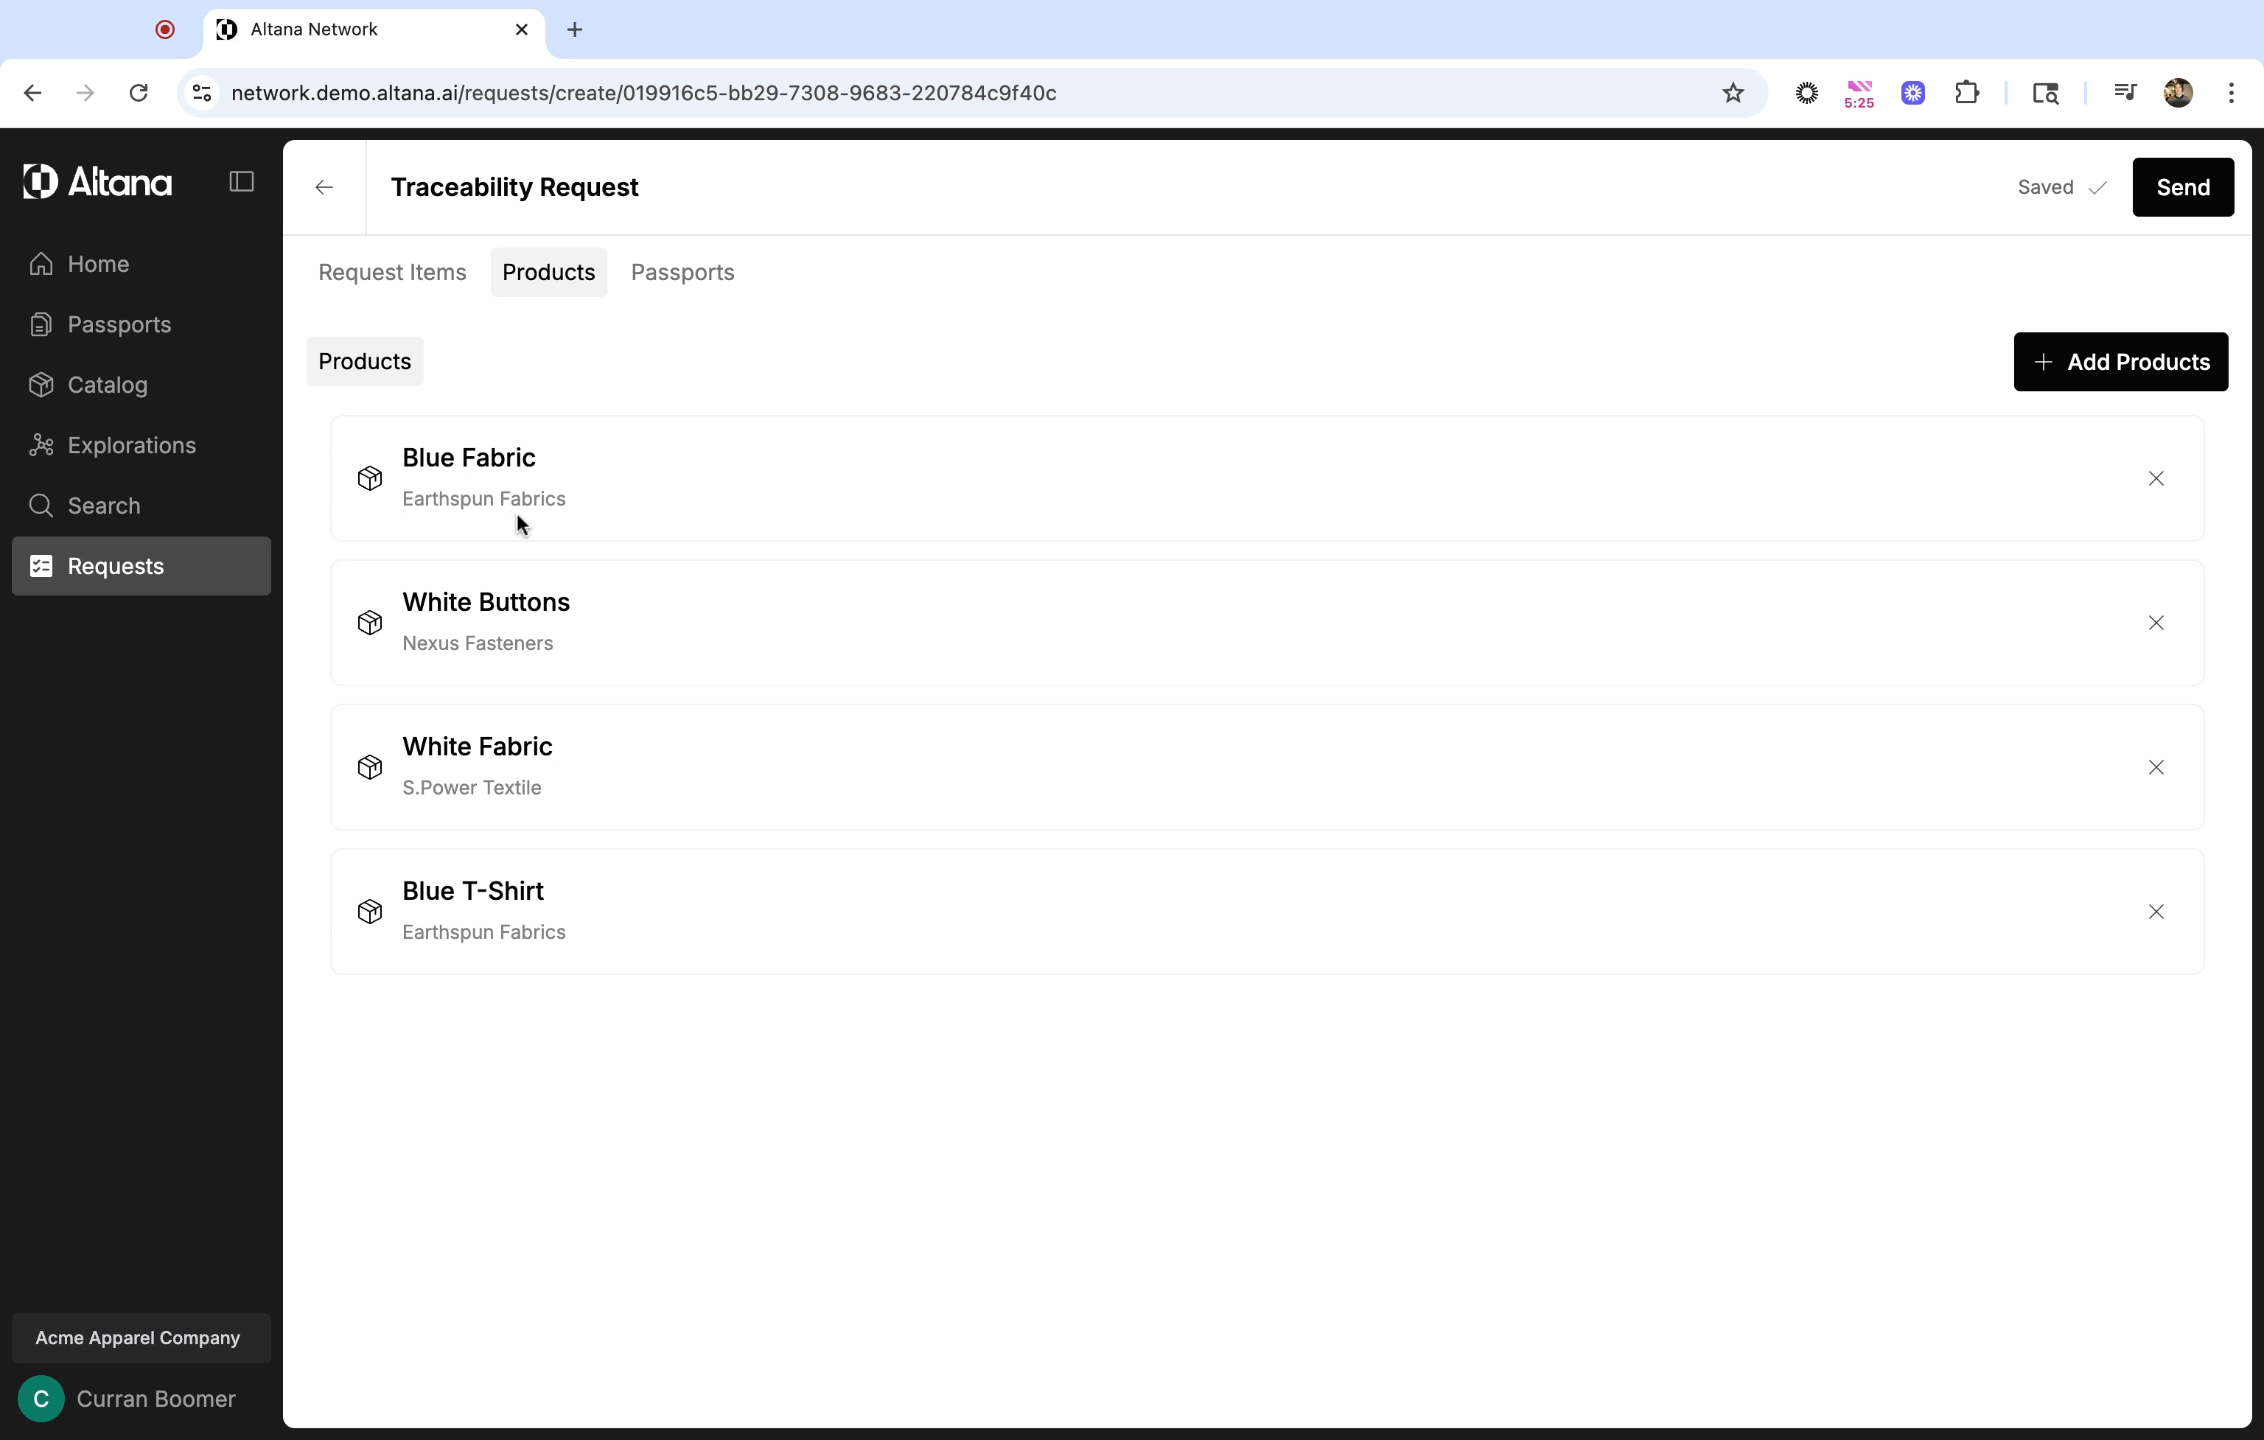Remove Blue Fabric from products list

pyautogui.click(x=2156, y=479)
